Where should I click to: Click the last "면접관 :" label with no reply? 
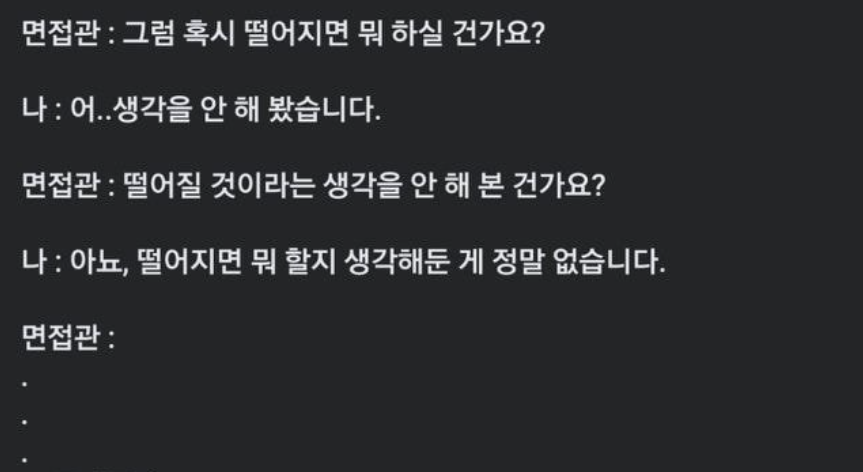click(68, 338)
